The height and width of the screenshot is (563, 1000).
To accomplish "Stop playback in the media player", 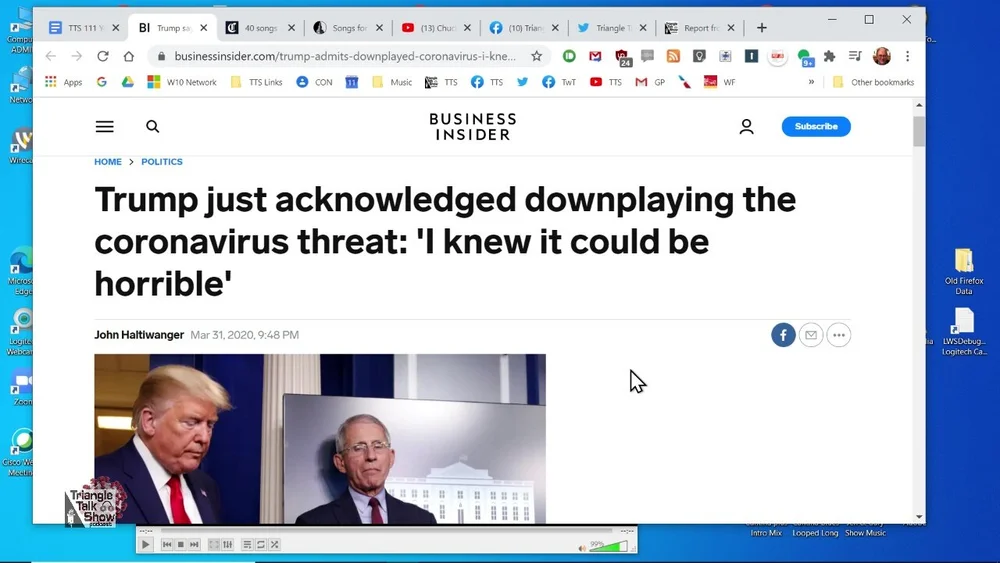I will coord(180,545).
